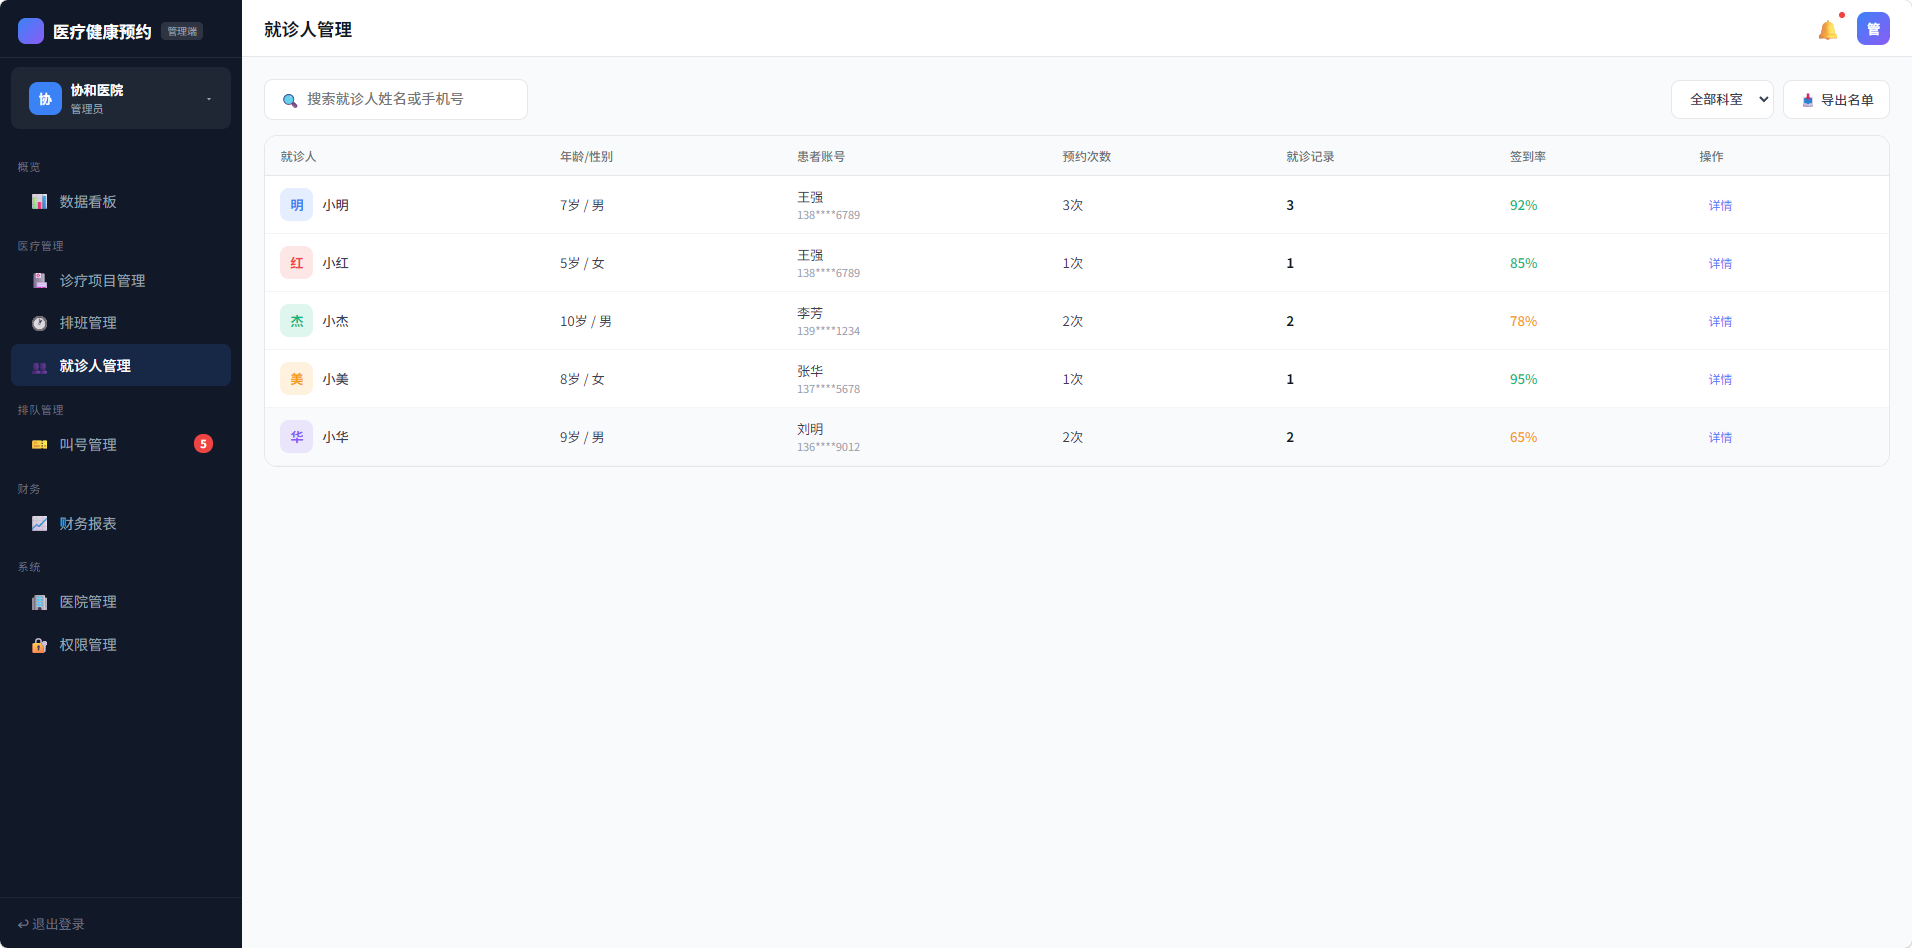Click the 协和医院 hospital logo icon
This screenshot has width=1912, height=948.
point(45,98)
